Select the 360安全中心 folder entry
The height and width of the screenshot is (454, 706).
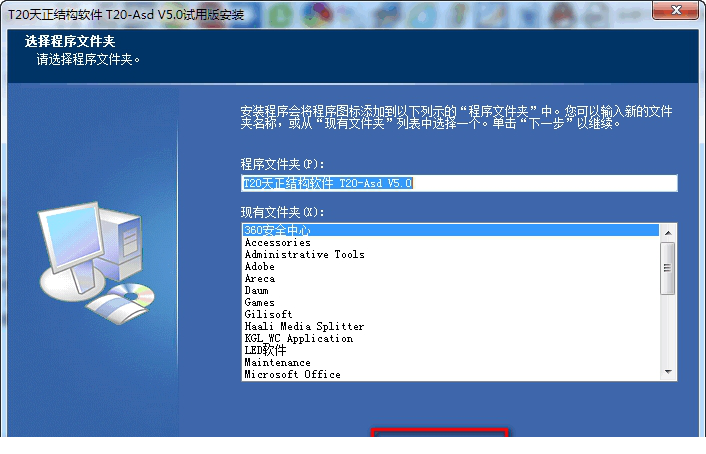click(x=451, y=230)
